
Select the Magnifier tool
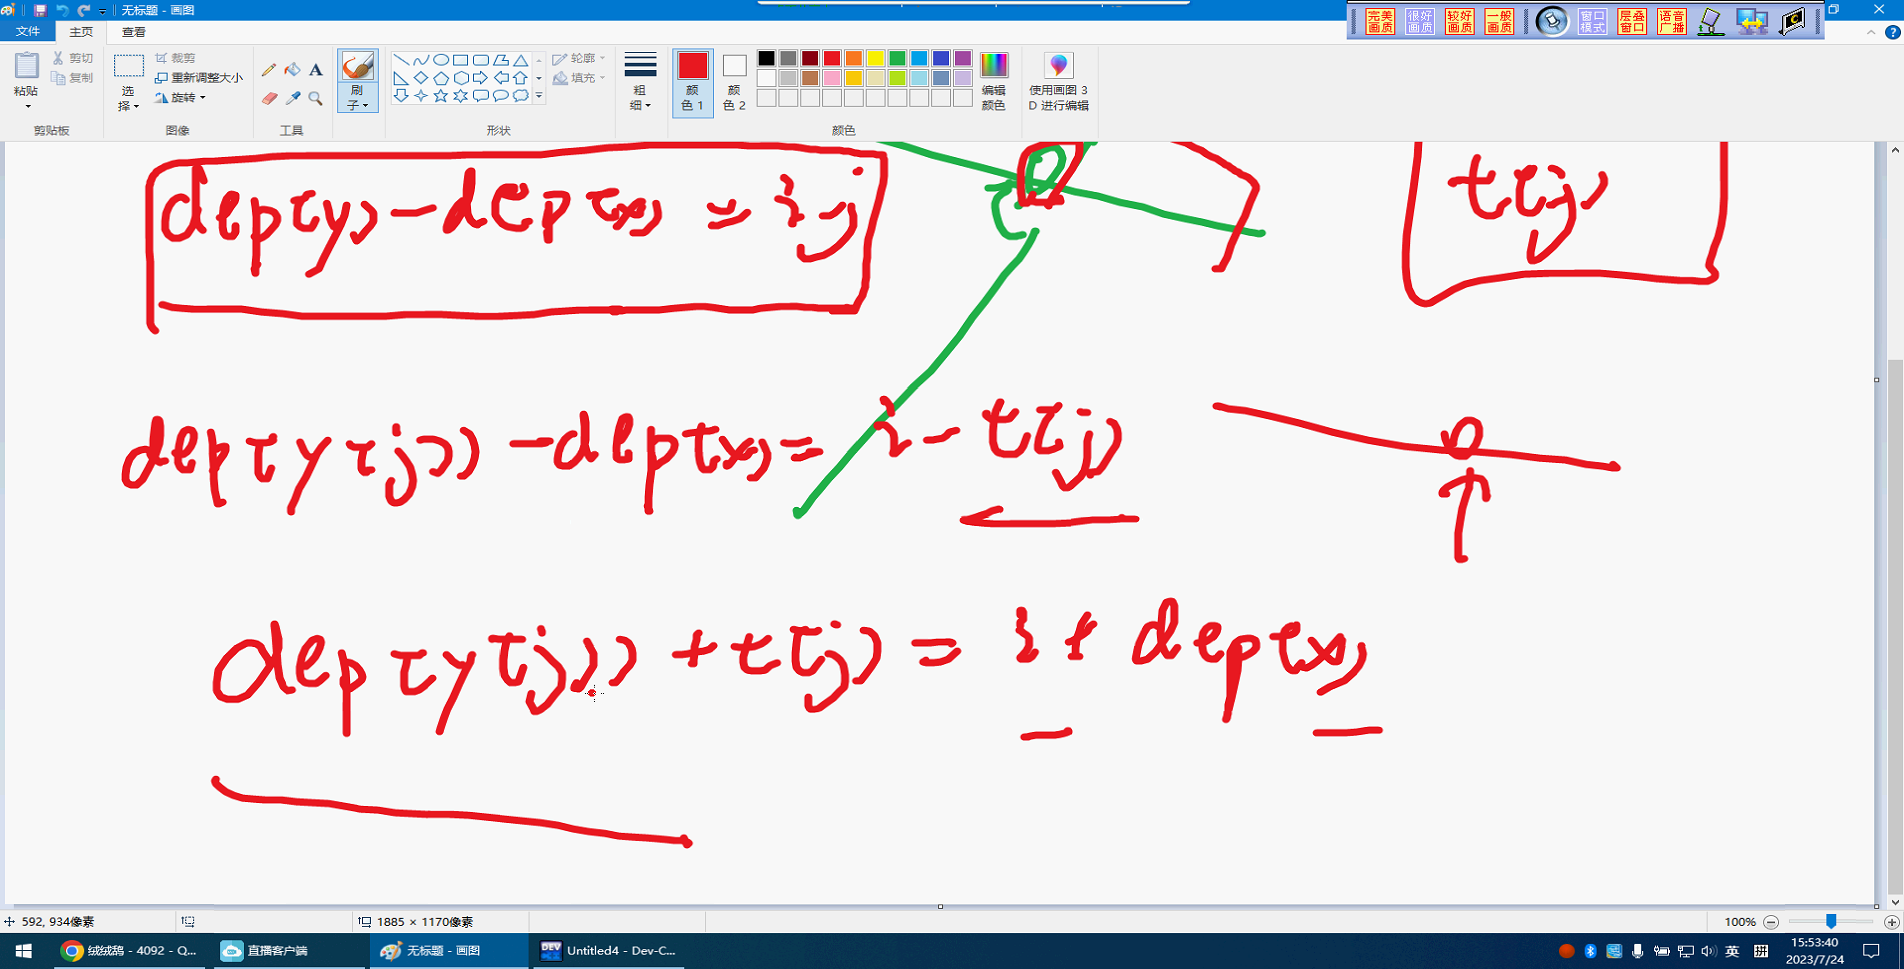click(316, 98)
